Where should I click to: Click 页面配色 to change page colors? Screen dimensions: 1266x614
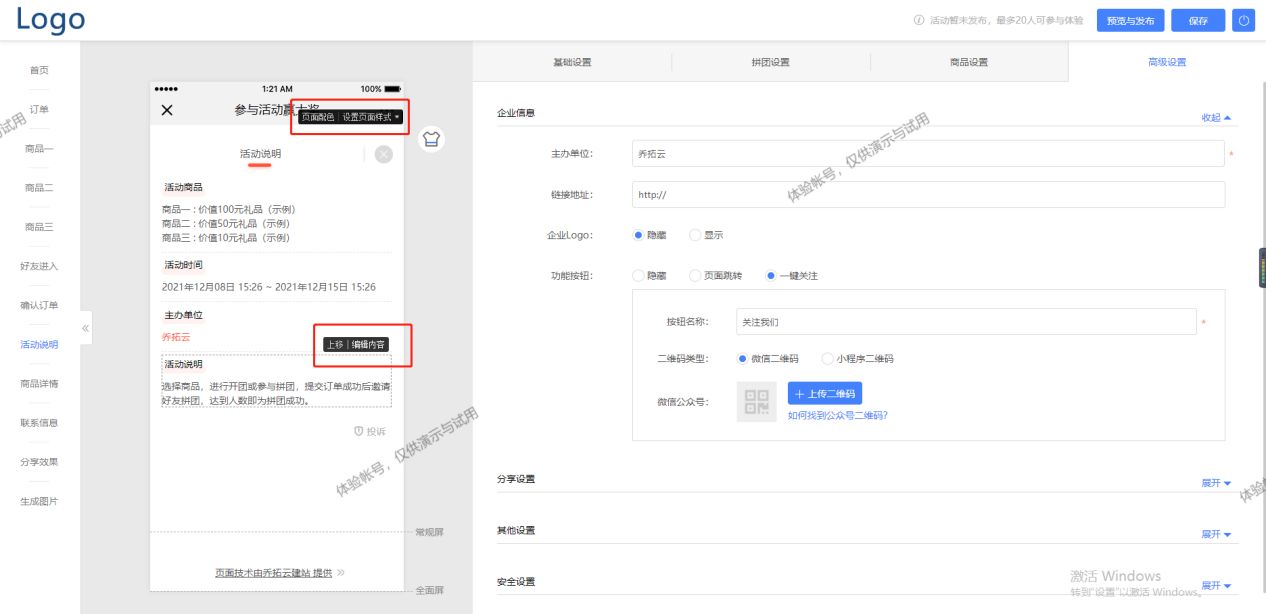tap(318, 118)
